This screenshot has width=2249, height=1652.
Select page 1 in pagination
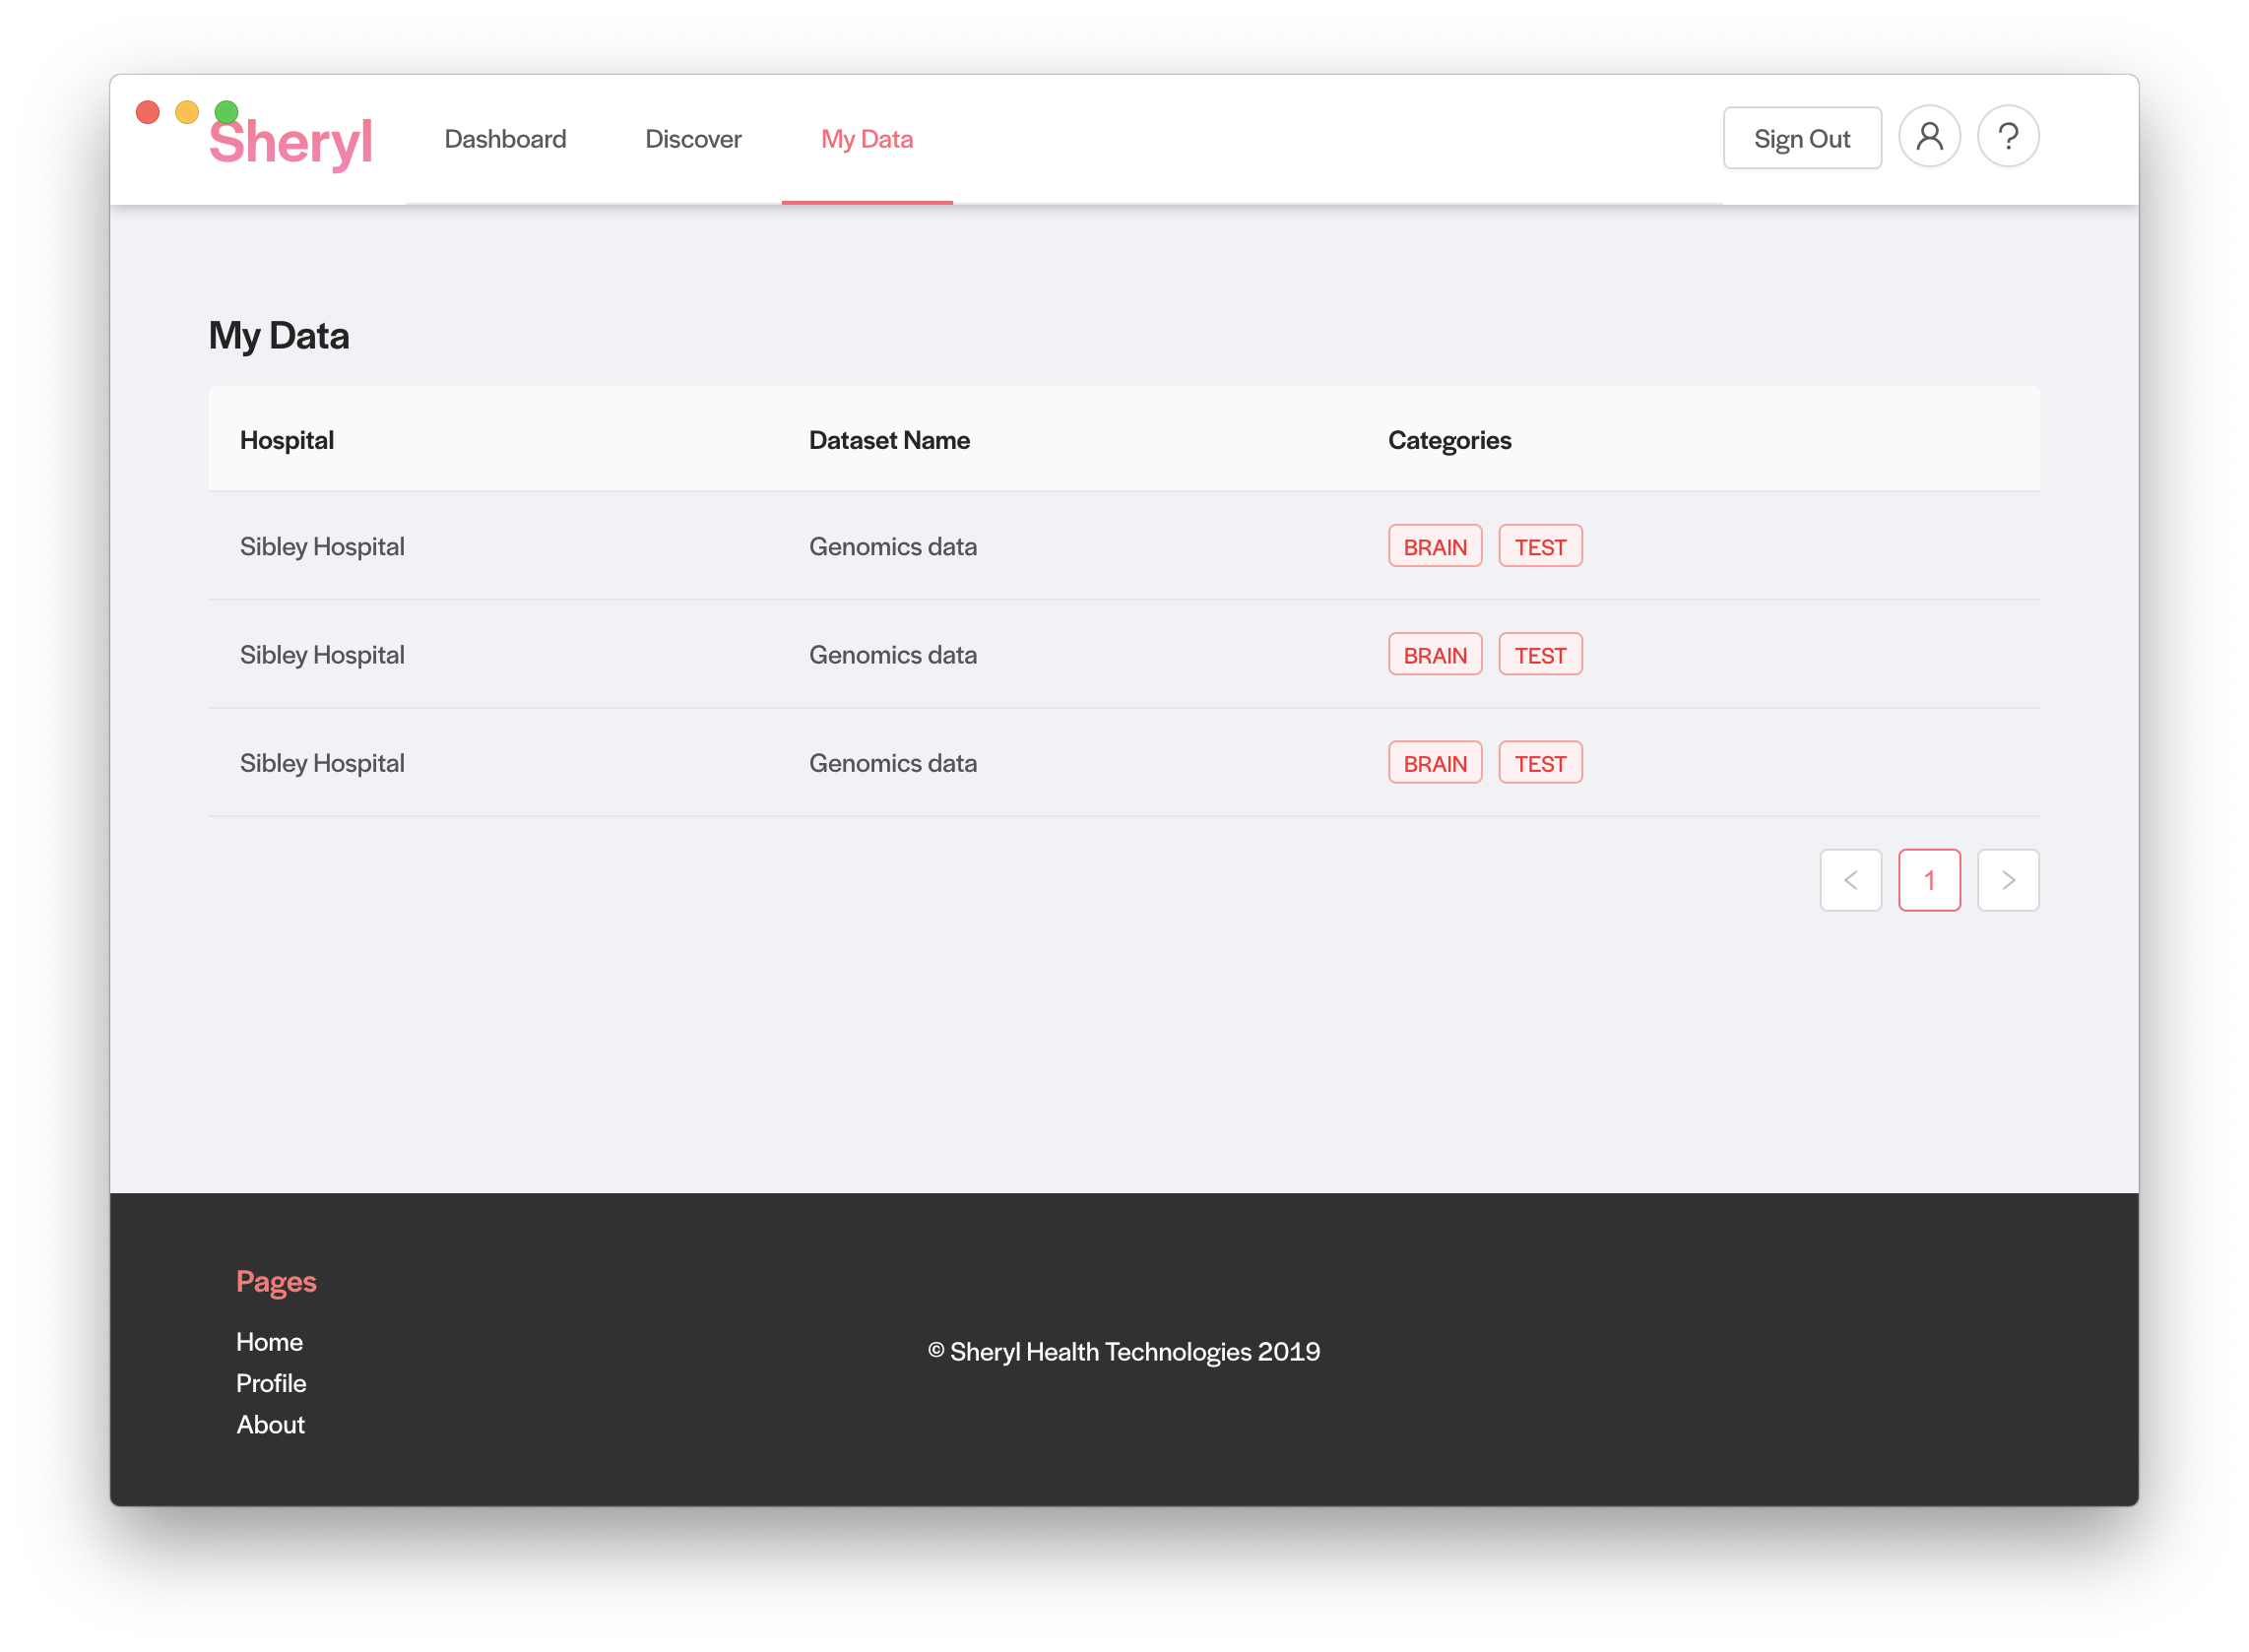(x=1929, y=880)
